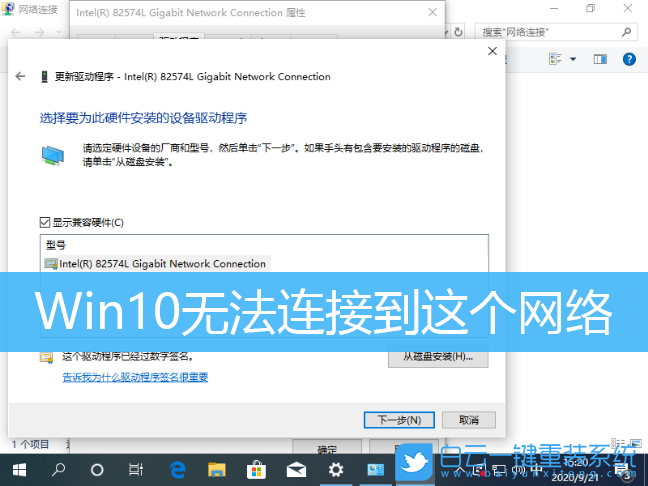
Task: Open File Explorer from the taskbar
Action: pos(217,470)
